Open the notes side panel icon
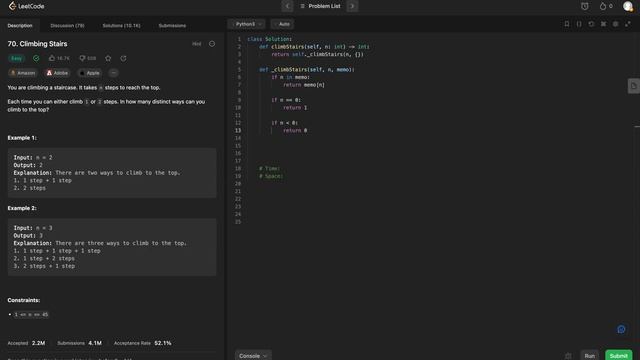Screen dimensions: 640x360 [633, 86]
